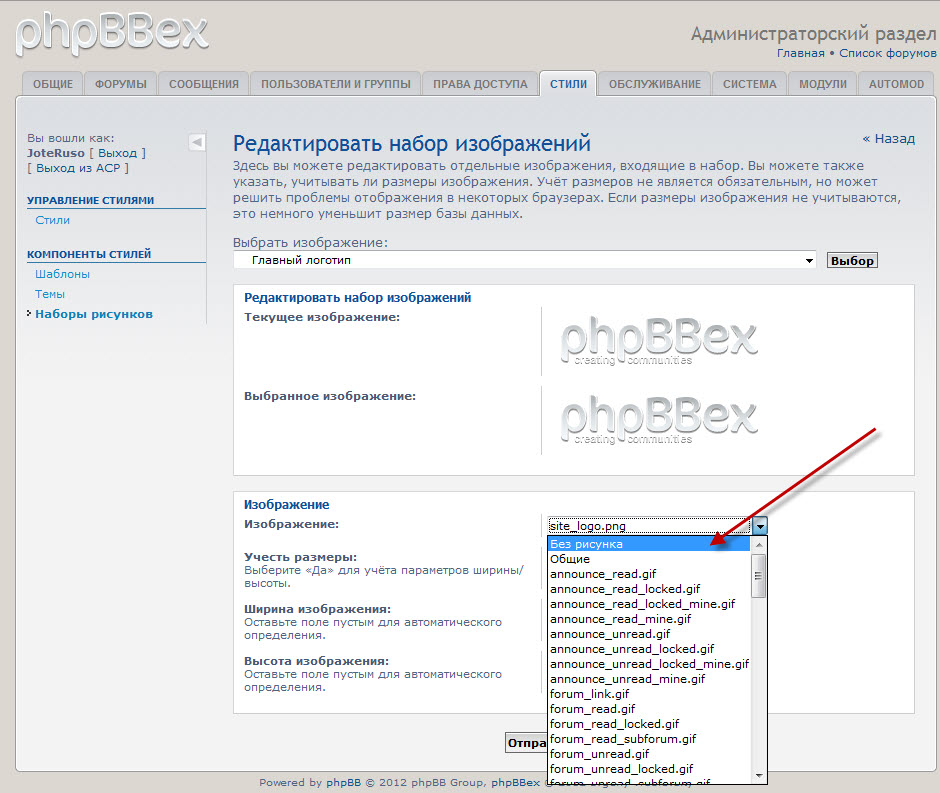Click the Список форумов link

(x=887, y=53)
